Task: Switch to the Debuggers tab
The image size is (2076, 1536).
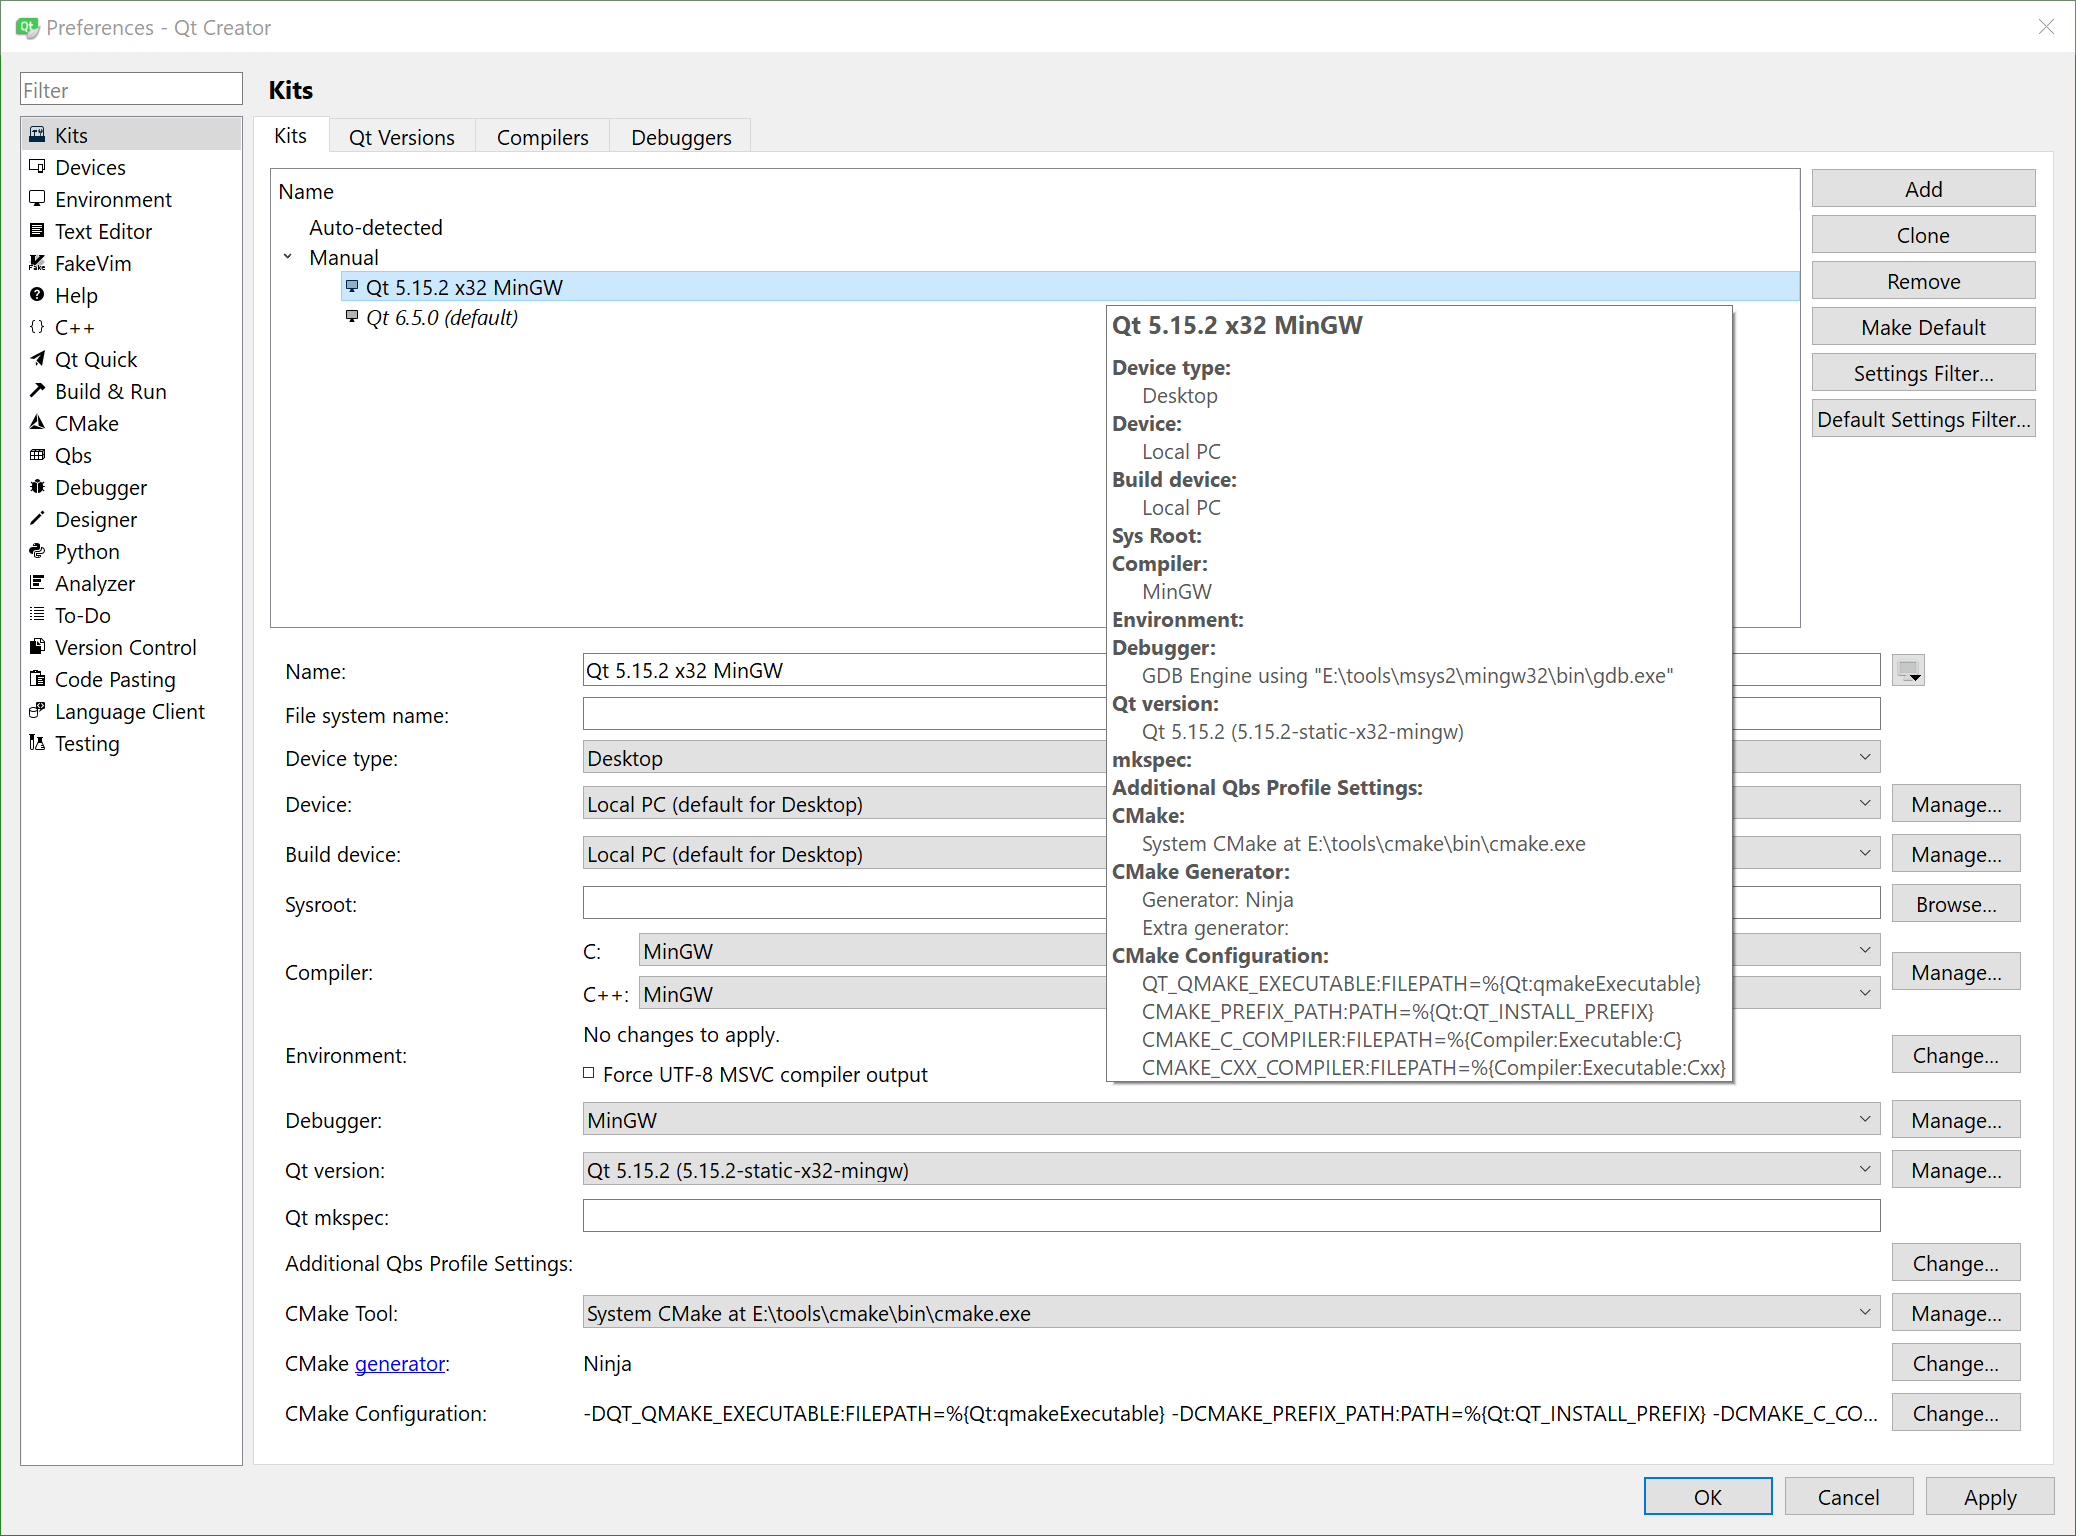Action: tap(681, 137)
